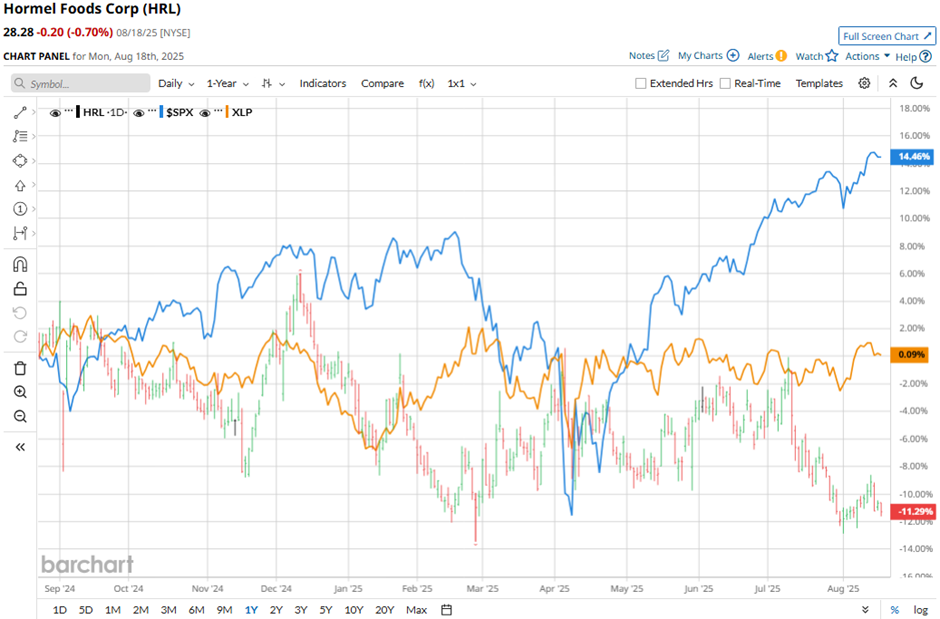
Task: Open Alerts warning icon
Action: 781,56
